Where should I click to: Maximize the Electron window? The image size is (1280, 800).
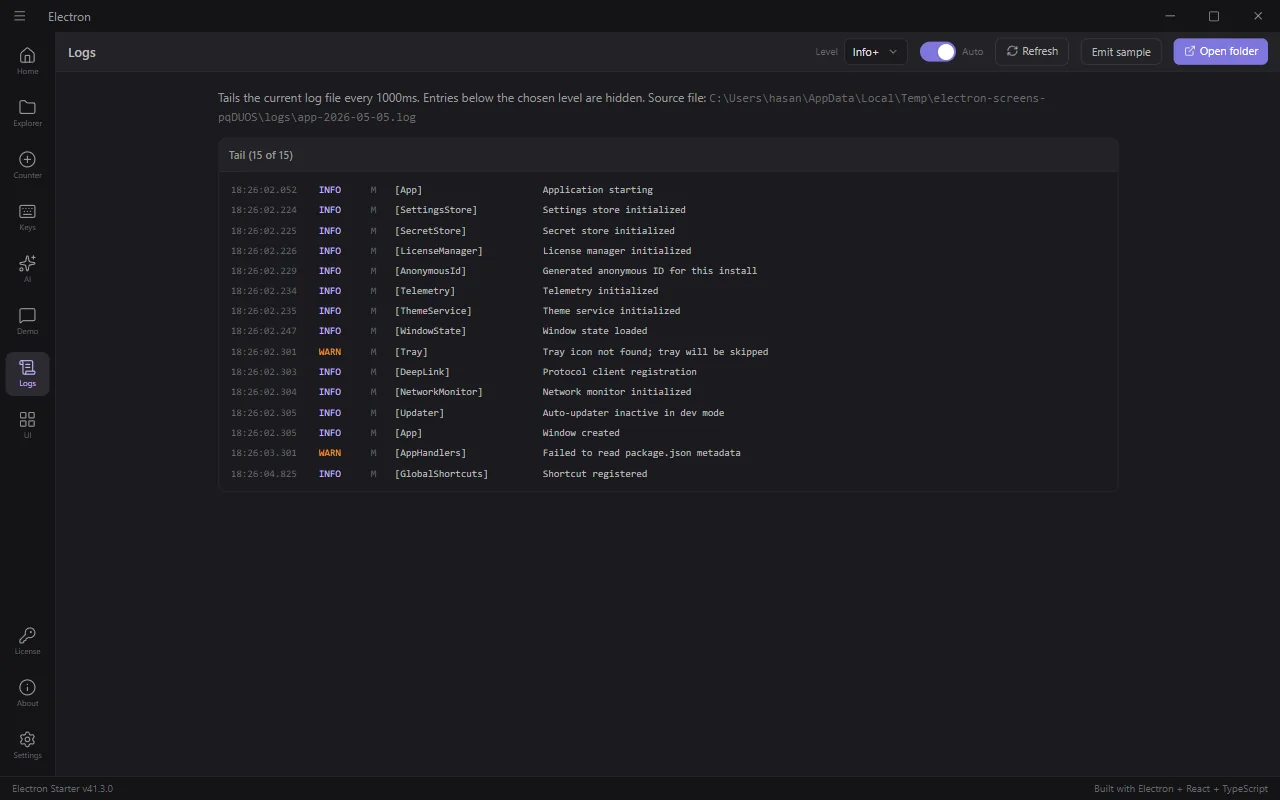tap(1214, 16)
